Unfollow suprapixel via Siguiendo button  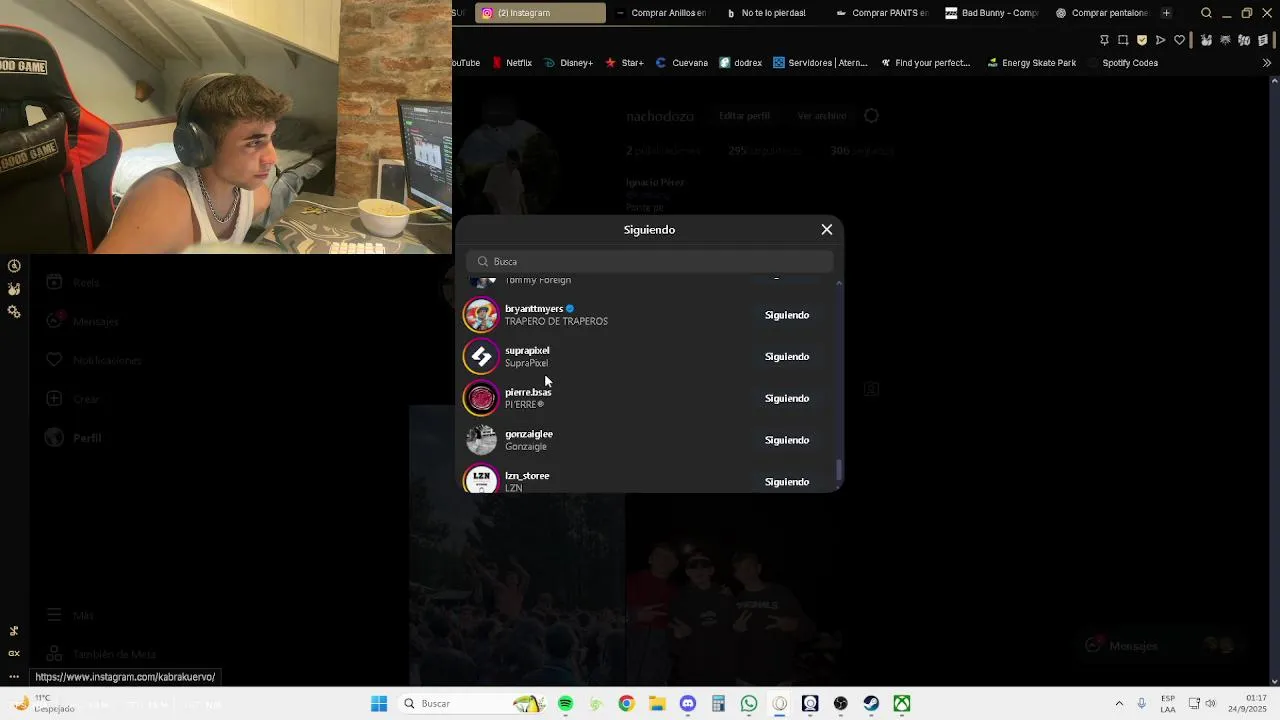787,357
